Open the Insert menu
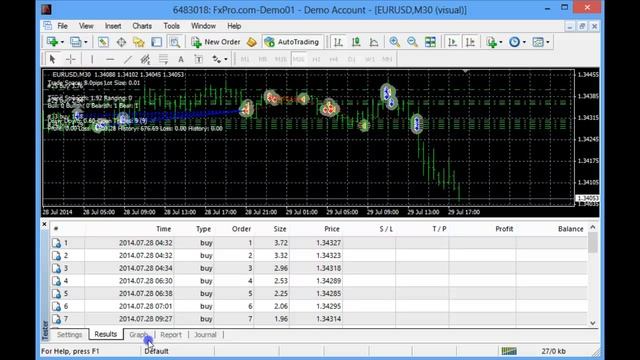 pos(113,26)
